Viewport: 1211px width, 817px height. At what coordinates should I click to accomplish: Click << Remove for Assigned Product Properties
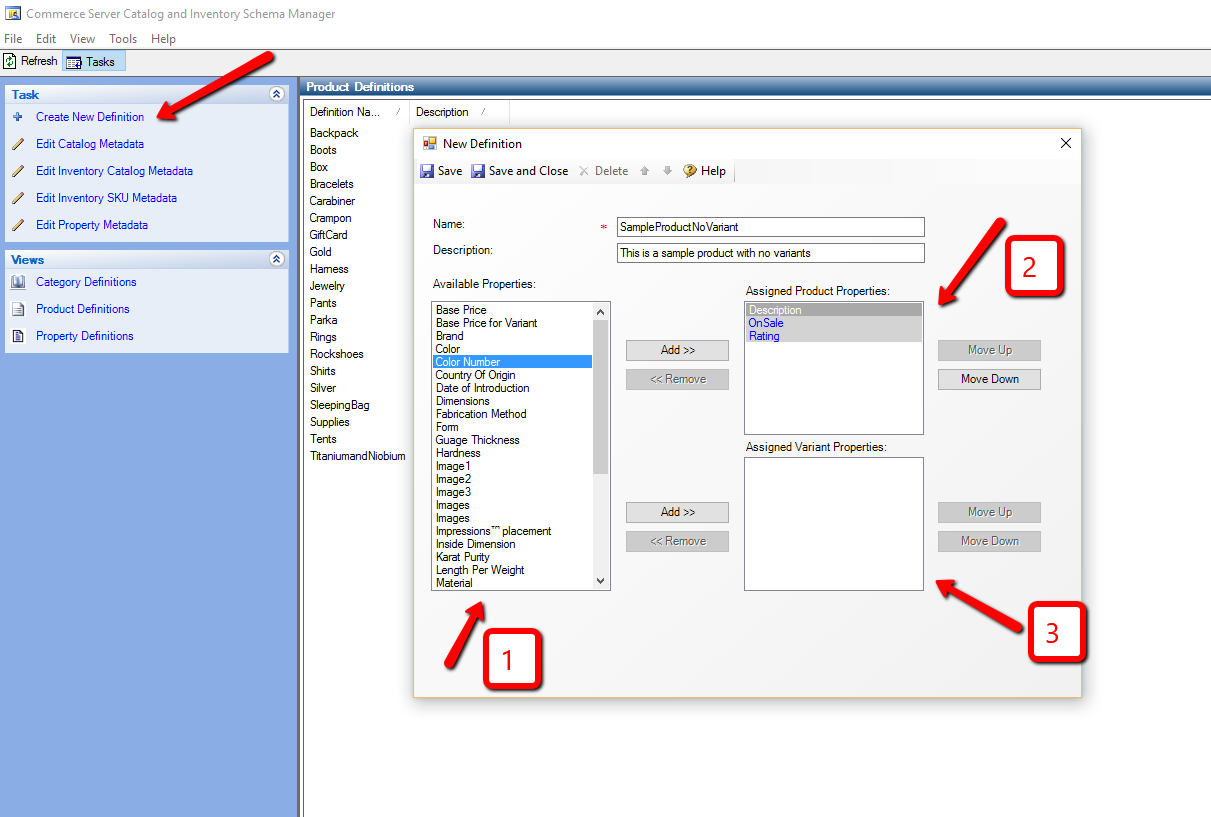tap(677, 379)
